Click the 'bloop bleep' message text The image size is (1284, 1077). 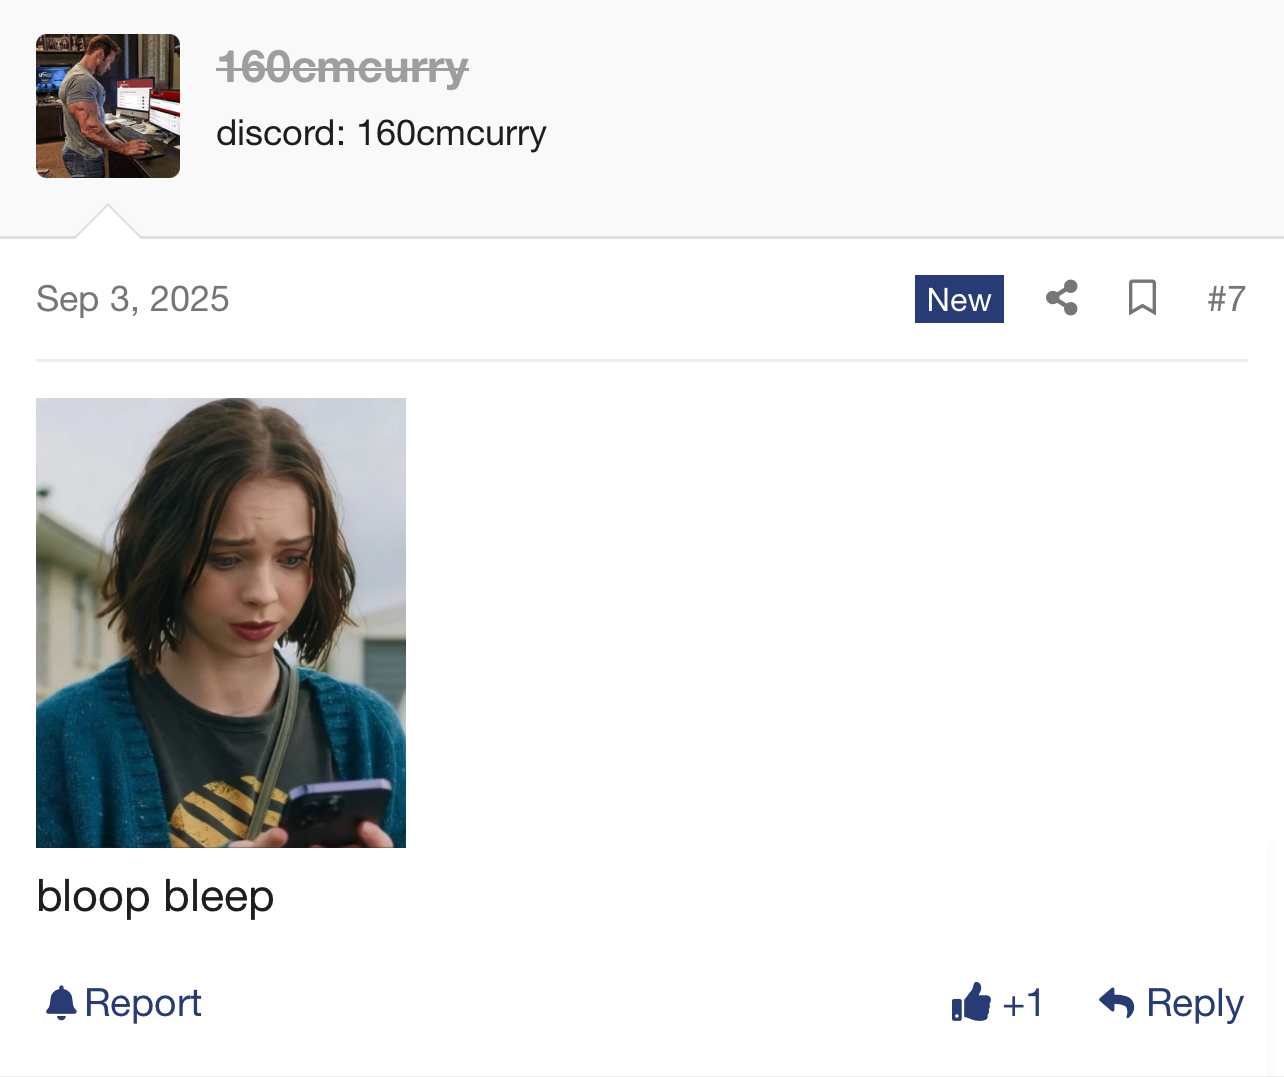click(155, 896)
